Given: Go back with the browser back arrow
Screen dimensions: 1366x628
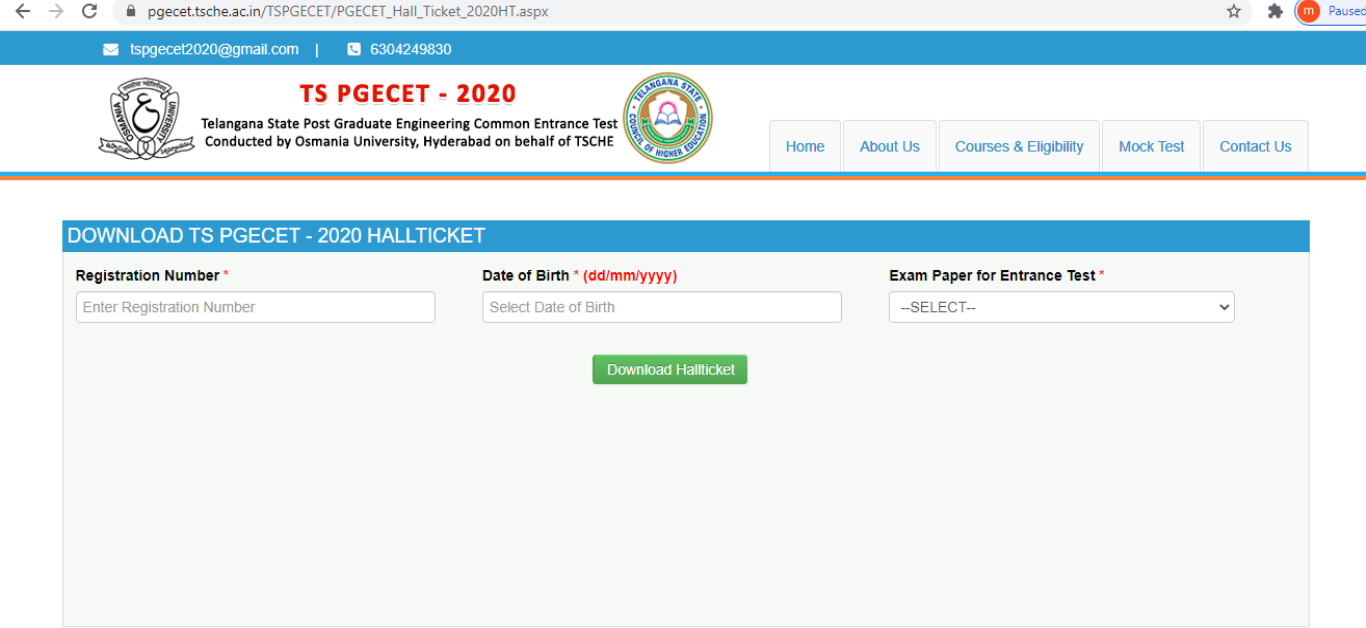Looking at the screenshot, I should (23, 11).
